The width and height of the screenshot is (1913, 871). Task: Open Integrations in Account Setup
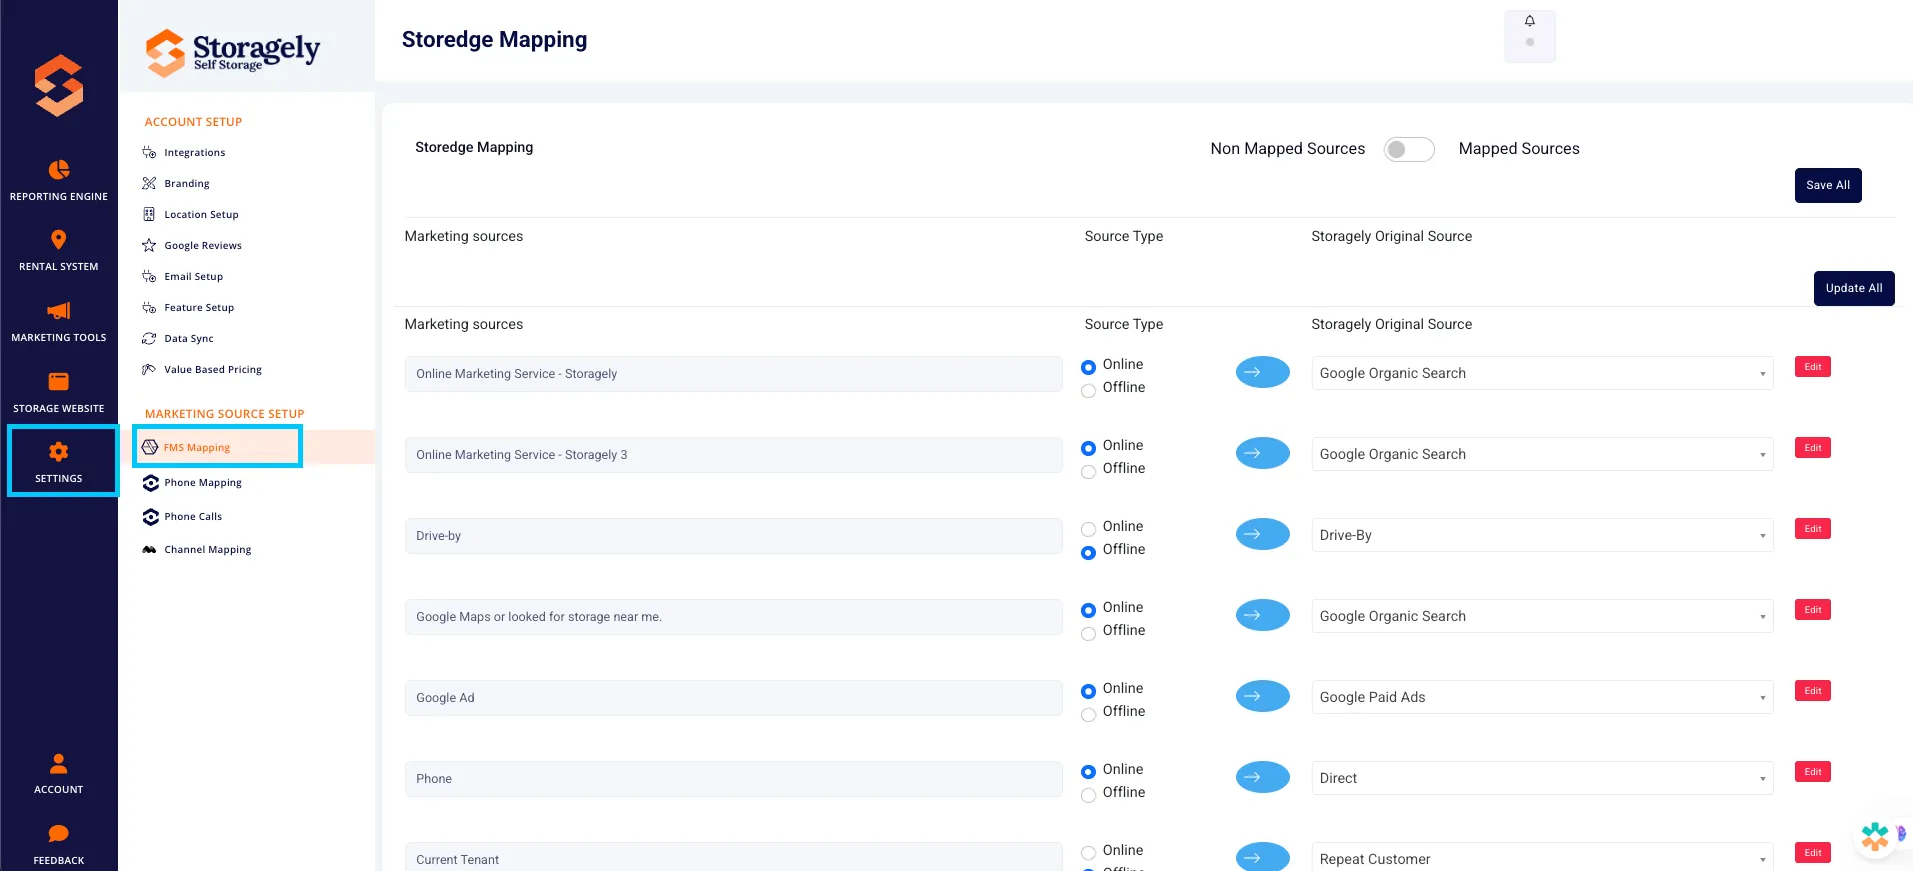pyautogui.click(x=195, y=153)
